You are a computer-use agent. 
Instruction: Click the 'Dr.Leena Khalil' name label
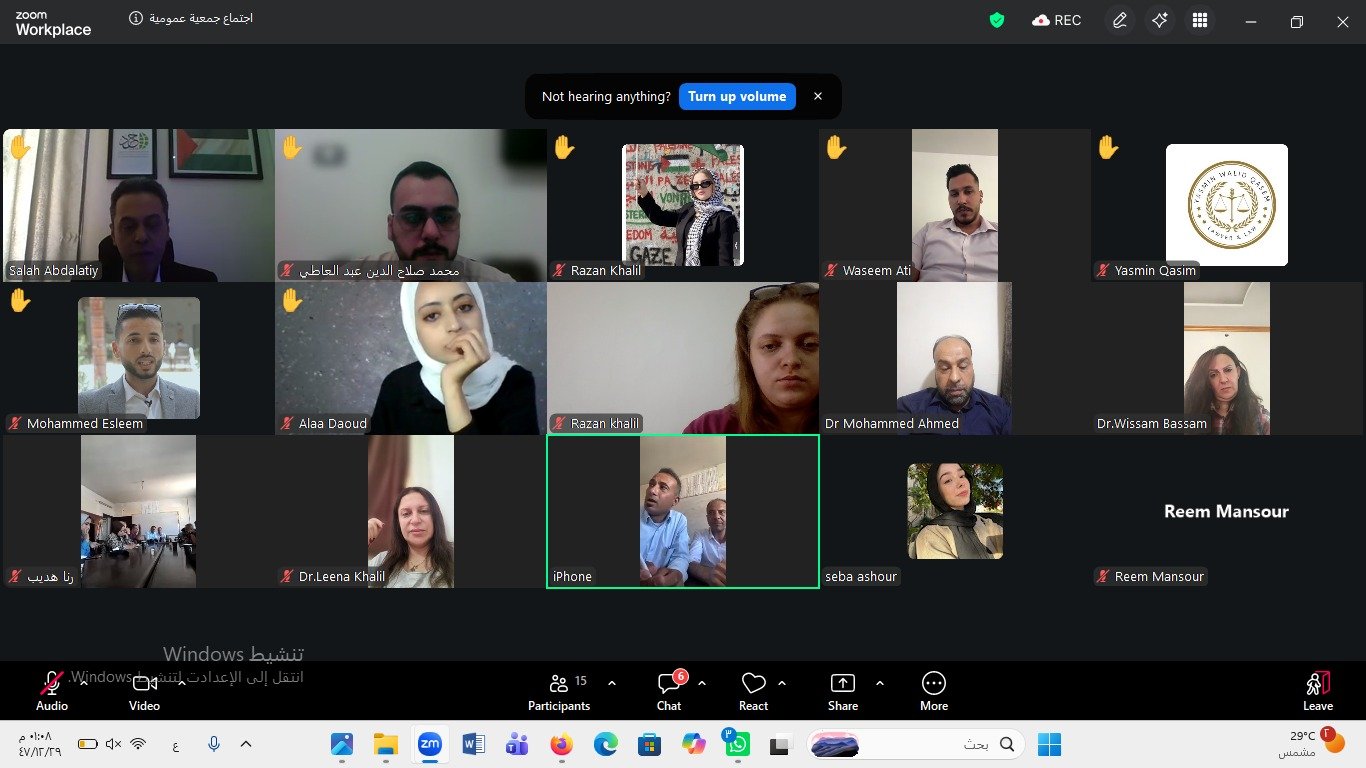tap(342, 577)
